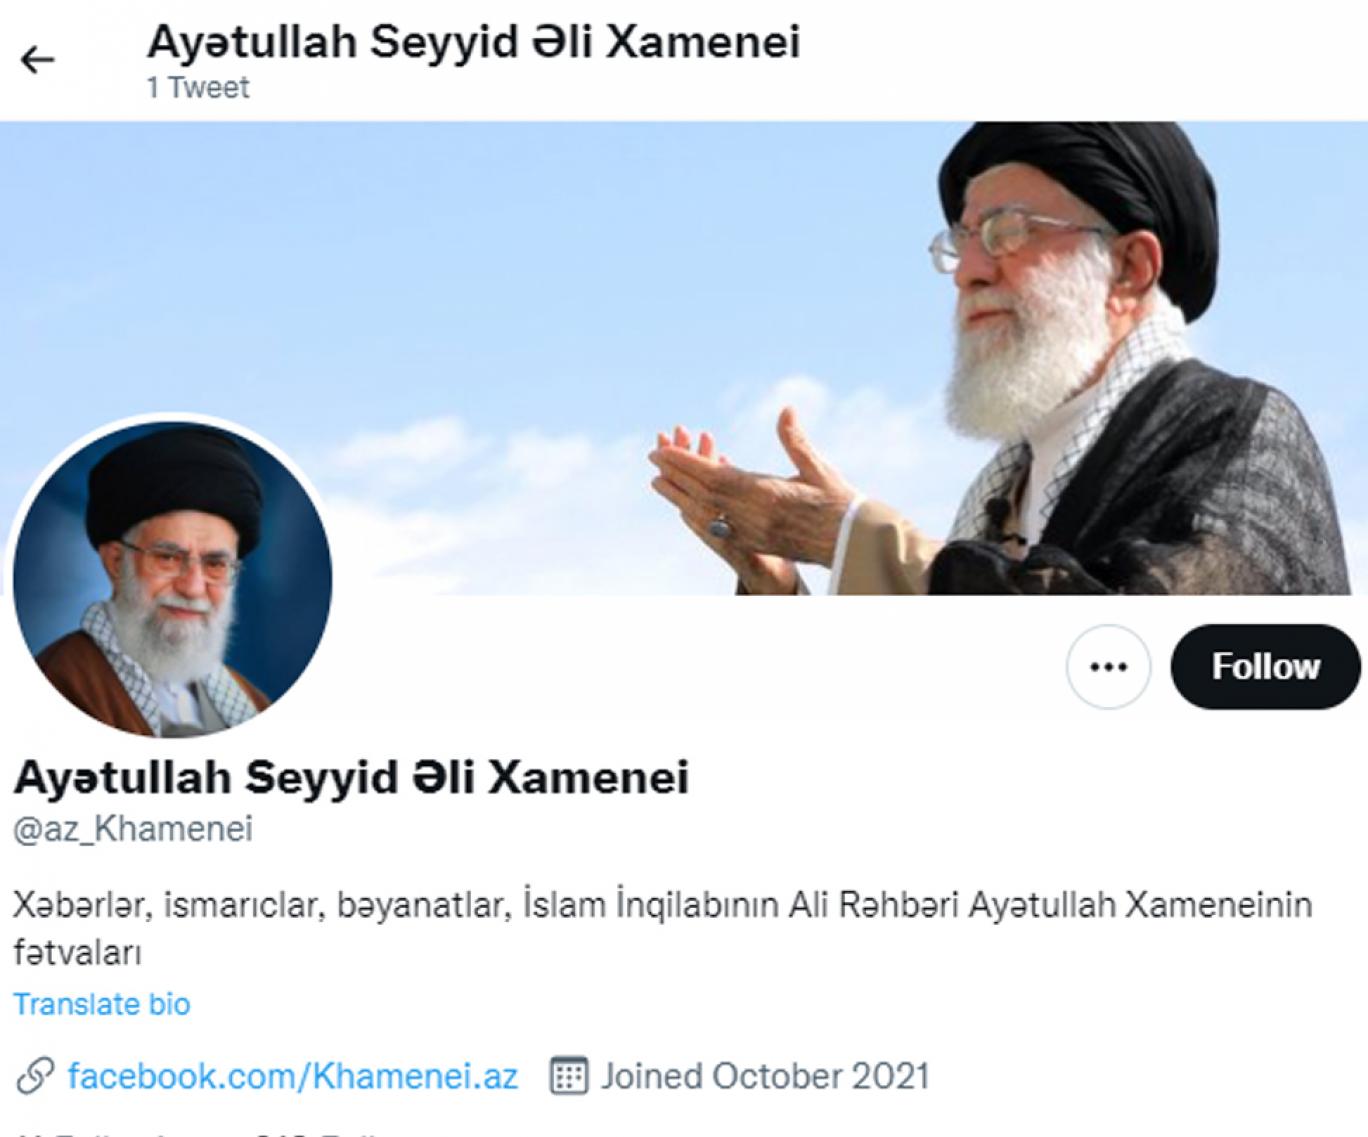The height and width of the screenshot is (1137, 1368).
Task: Click the word 'fətvaları' in the bio
Action: point(77,952)
